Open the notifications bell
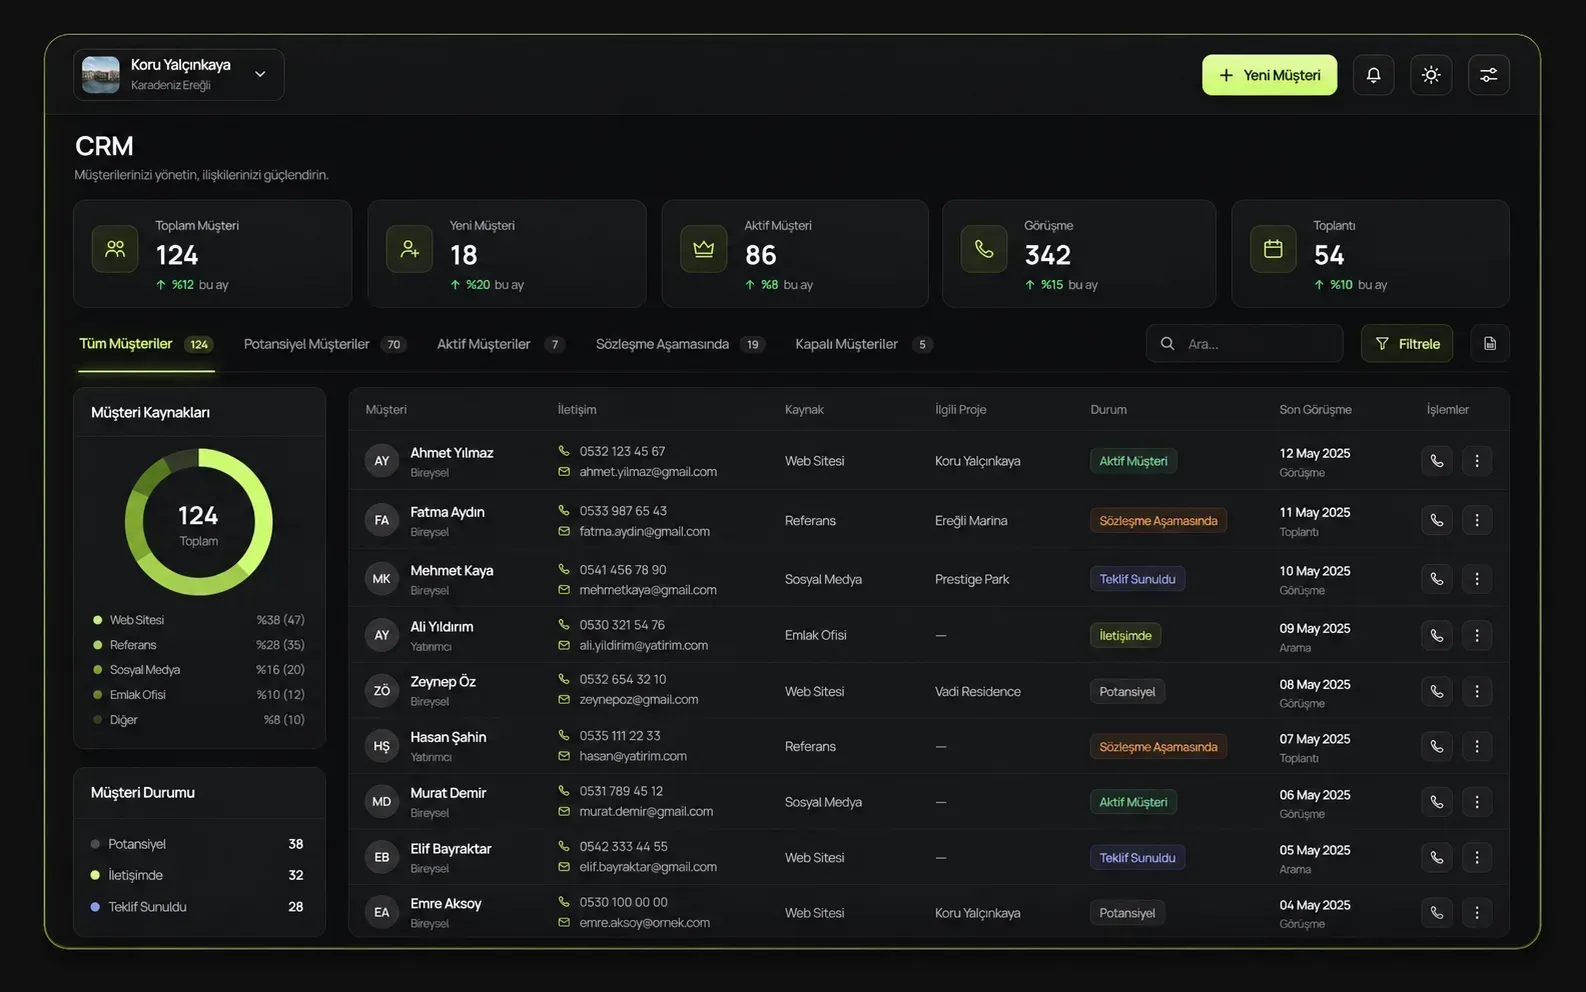The image size is (1586, 992). point(1373,75)
